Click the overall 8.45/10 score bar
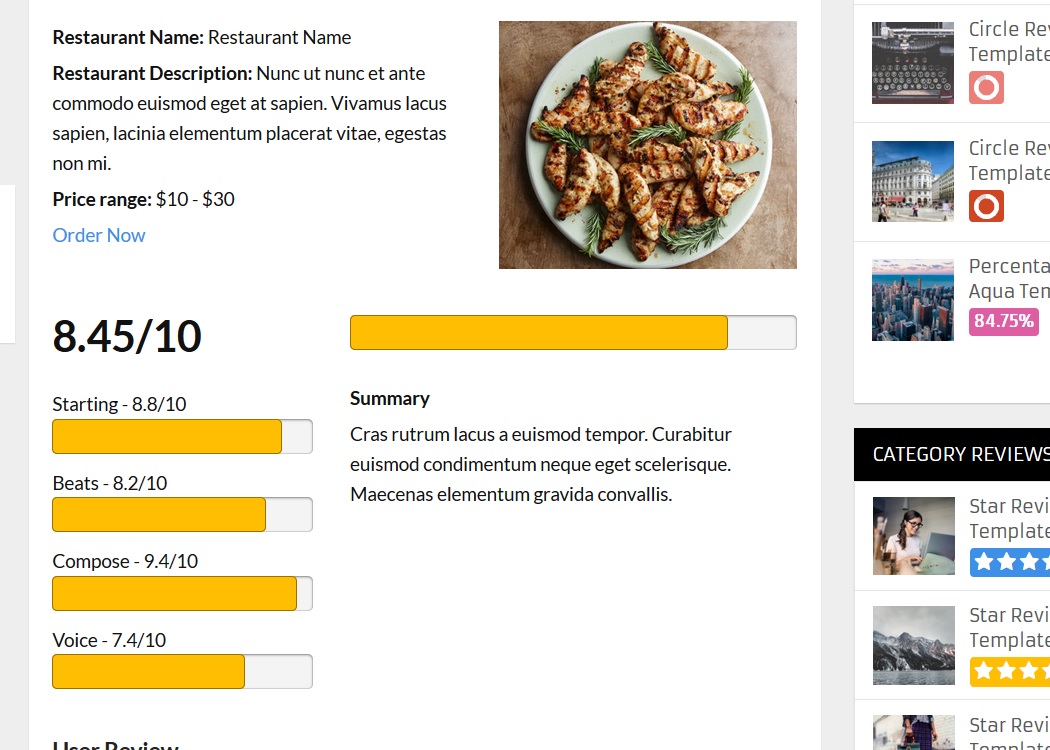This screenshot has width=1050, height=750. [x=573, y=333]
